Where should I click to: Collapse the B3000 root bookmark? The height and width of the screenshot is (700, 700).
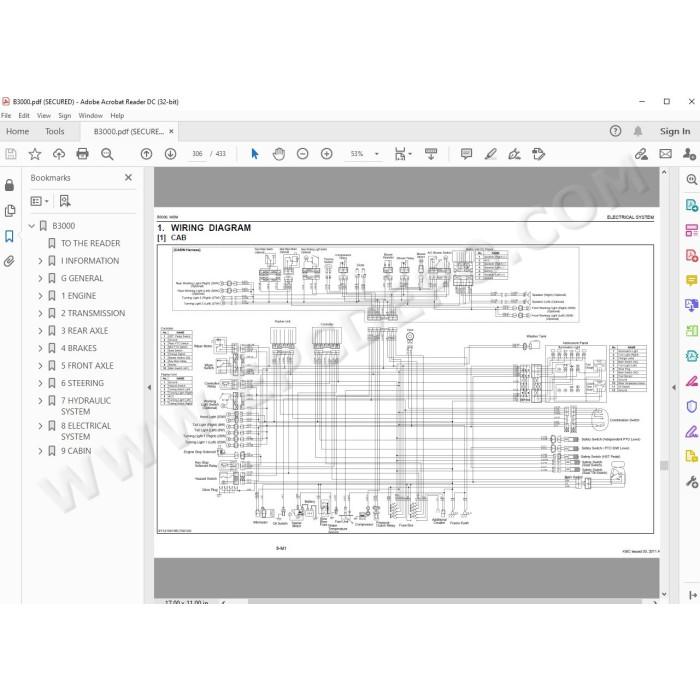[x=32, y=226]
